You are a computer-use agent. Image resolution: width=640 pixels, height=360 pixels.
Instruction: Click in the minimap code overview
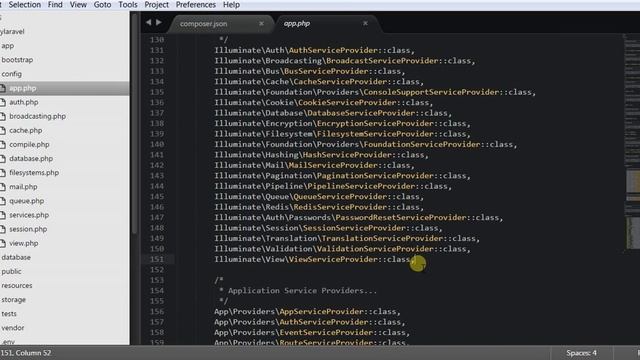click(631, 143)
